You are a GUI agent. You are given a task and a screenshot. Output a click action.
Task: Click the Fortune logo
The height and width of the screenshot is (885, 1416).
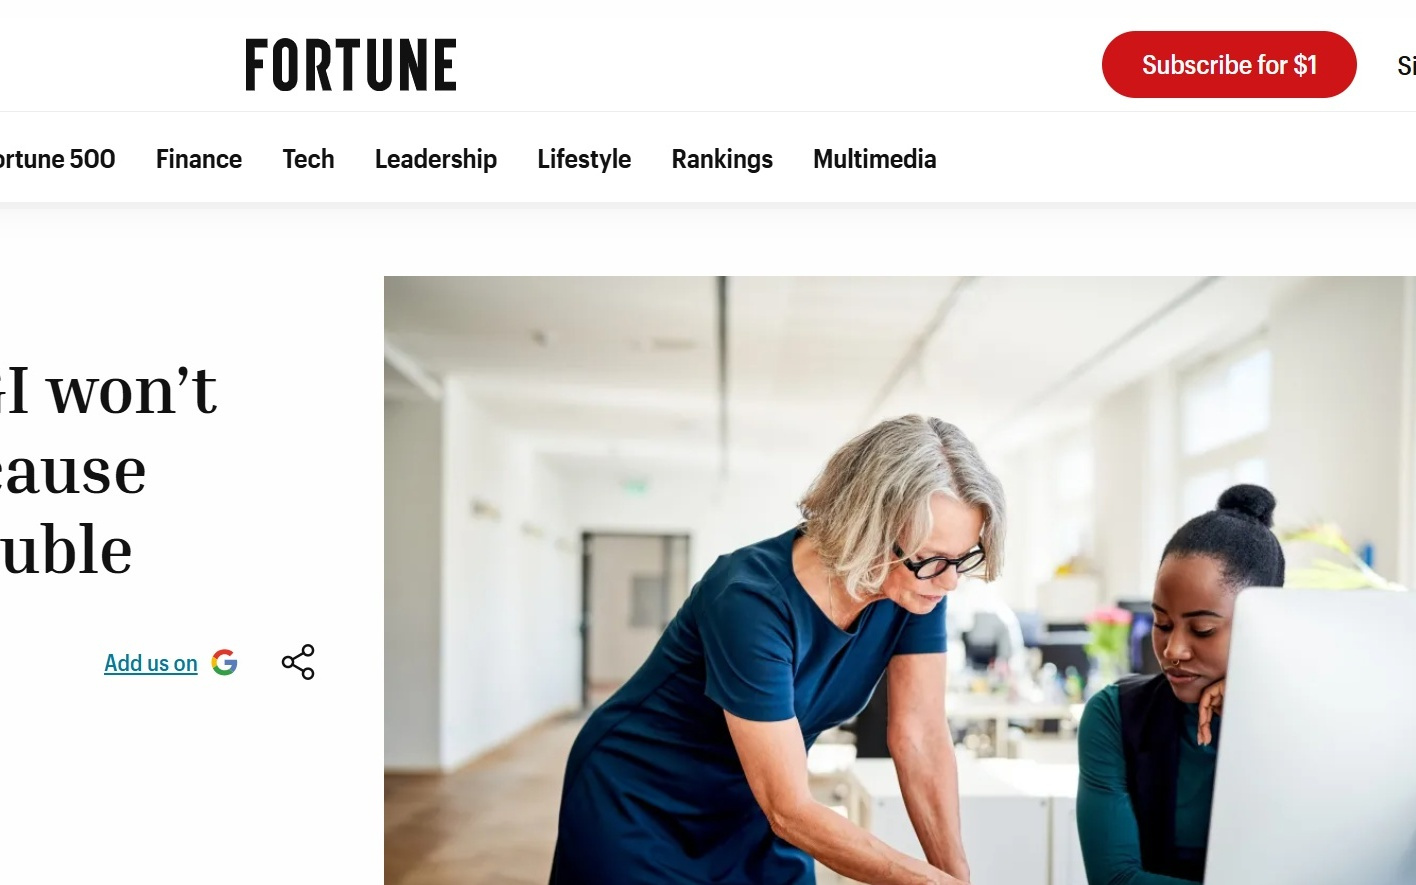tap(351, 65)
